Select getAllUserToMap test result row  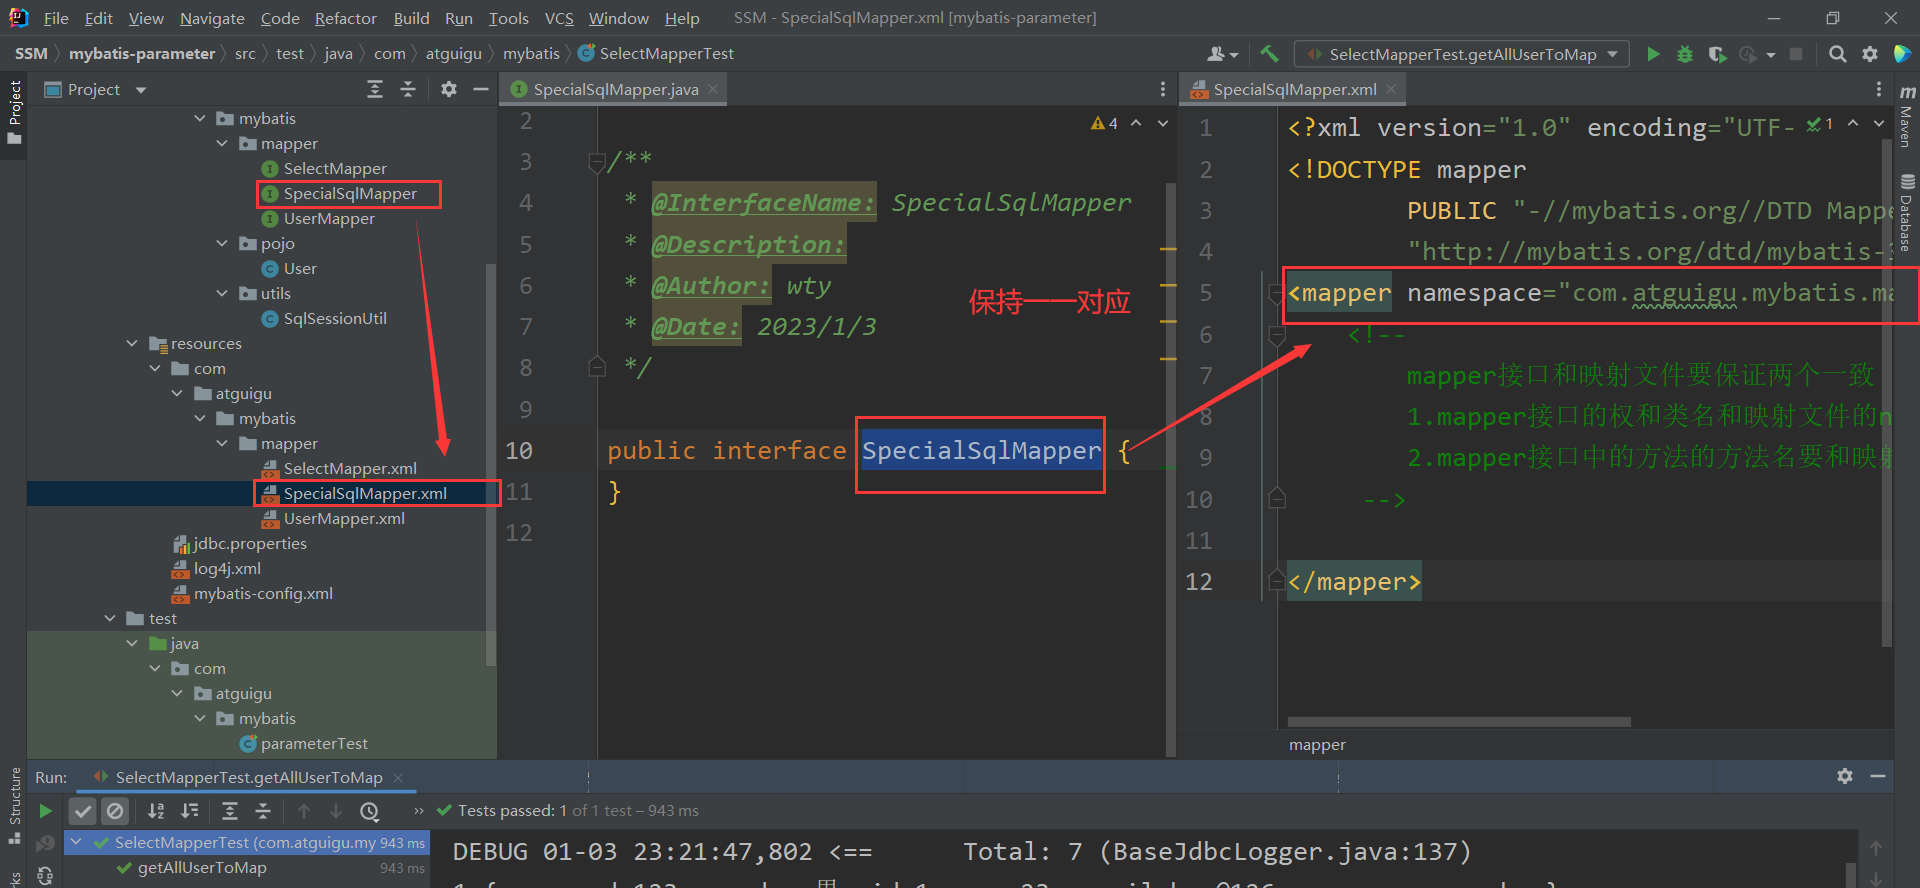click(247, 868)
